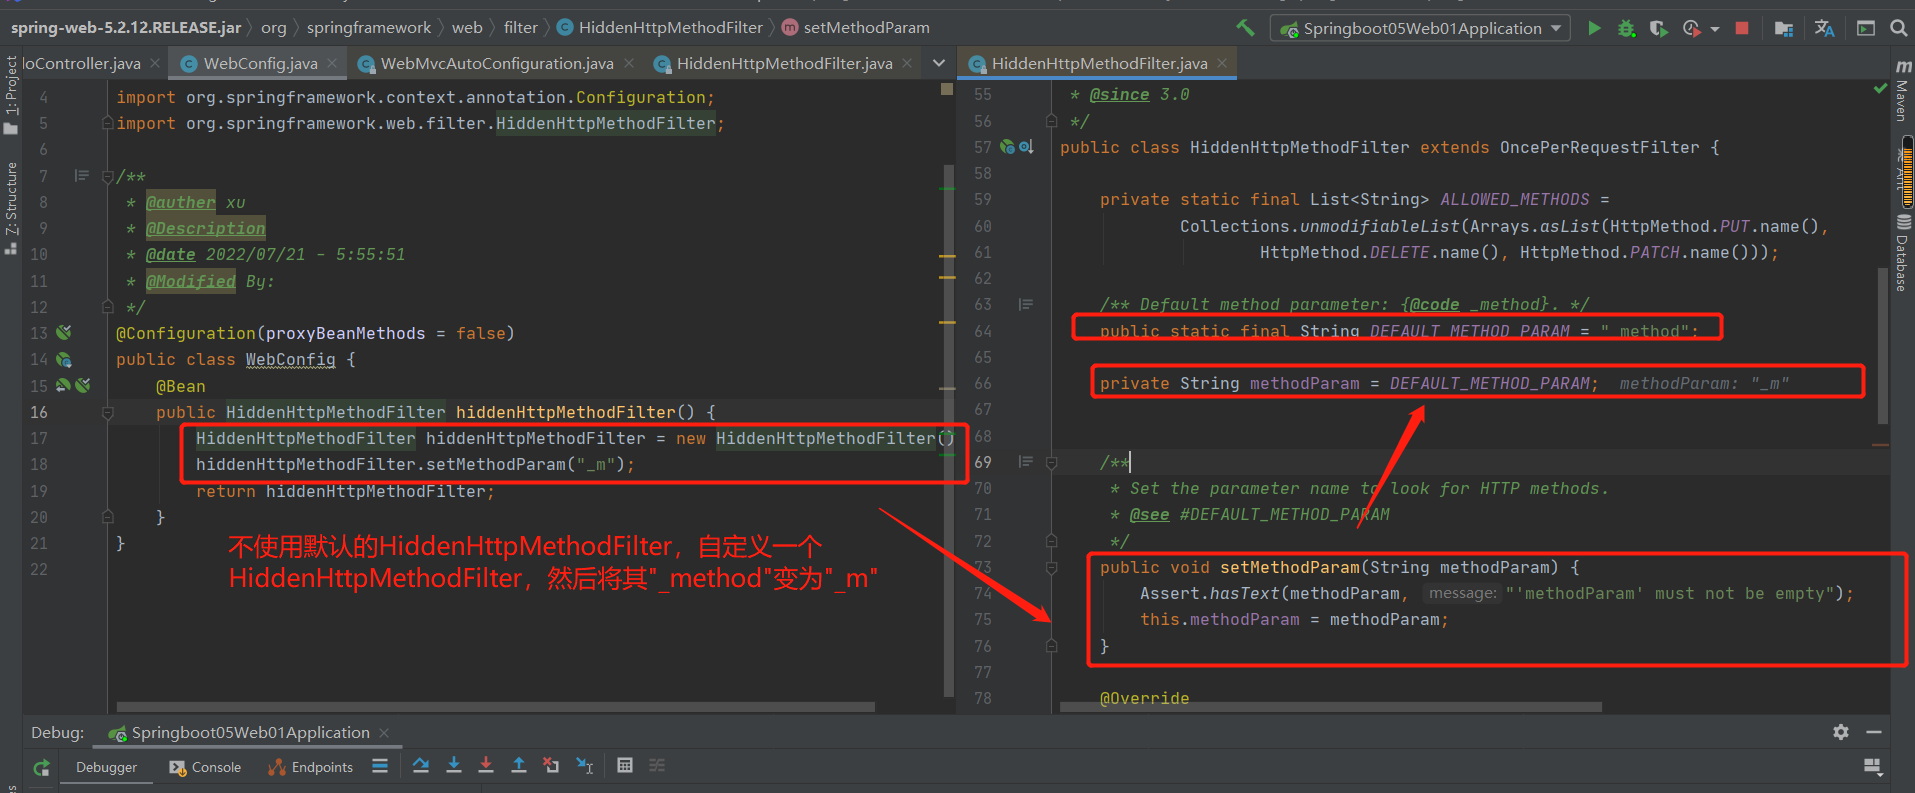Viewport: 1915px width, 793px height.
Task: Open the Evaluate Expression calculator icon
Action: pos(625,766)
